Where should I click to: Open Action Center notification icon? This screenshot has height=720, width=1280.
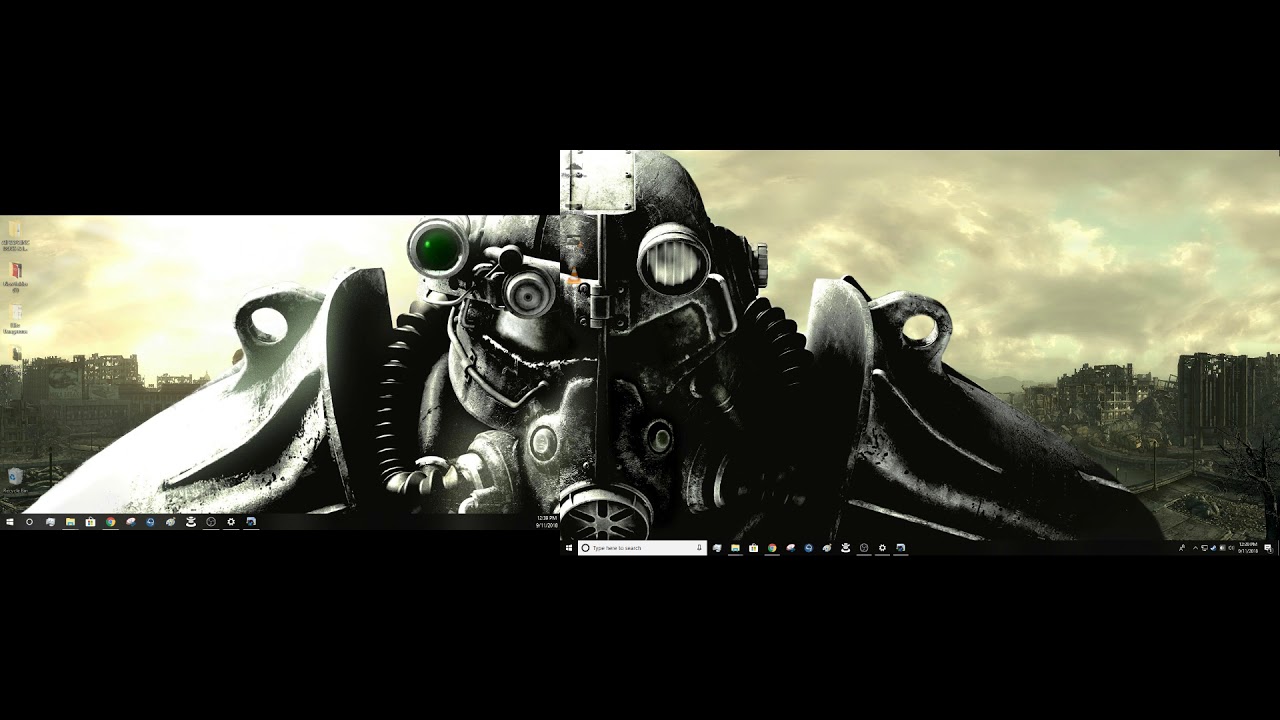(x=1268, y=548)
